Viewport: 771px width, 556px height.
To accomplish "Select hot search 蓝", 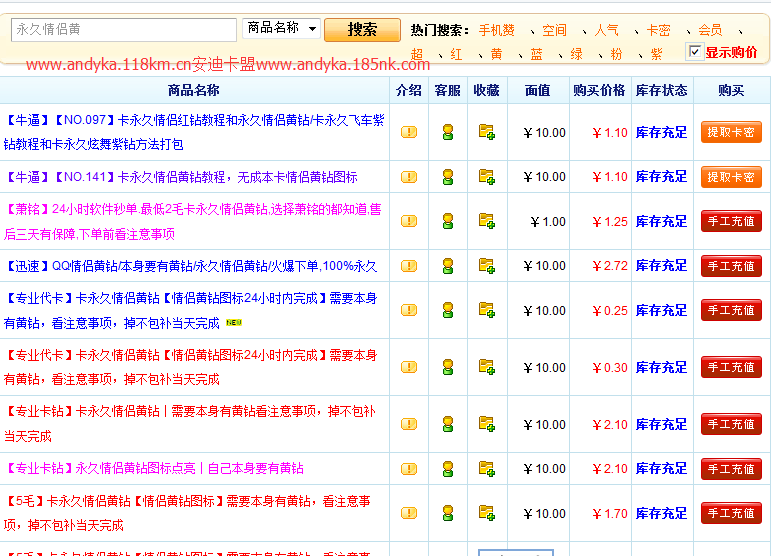I will coord(536,54).
